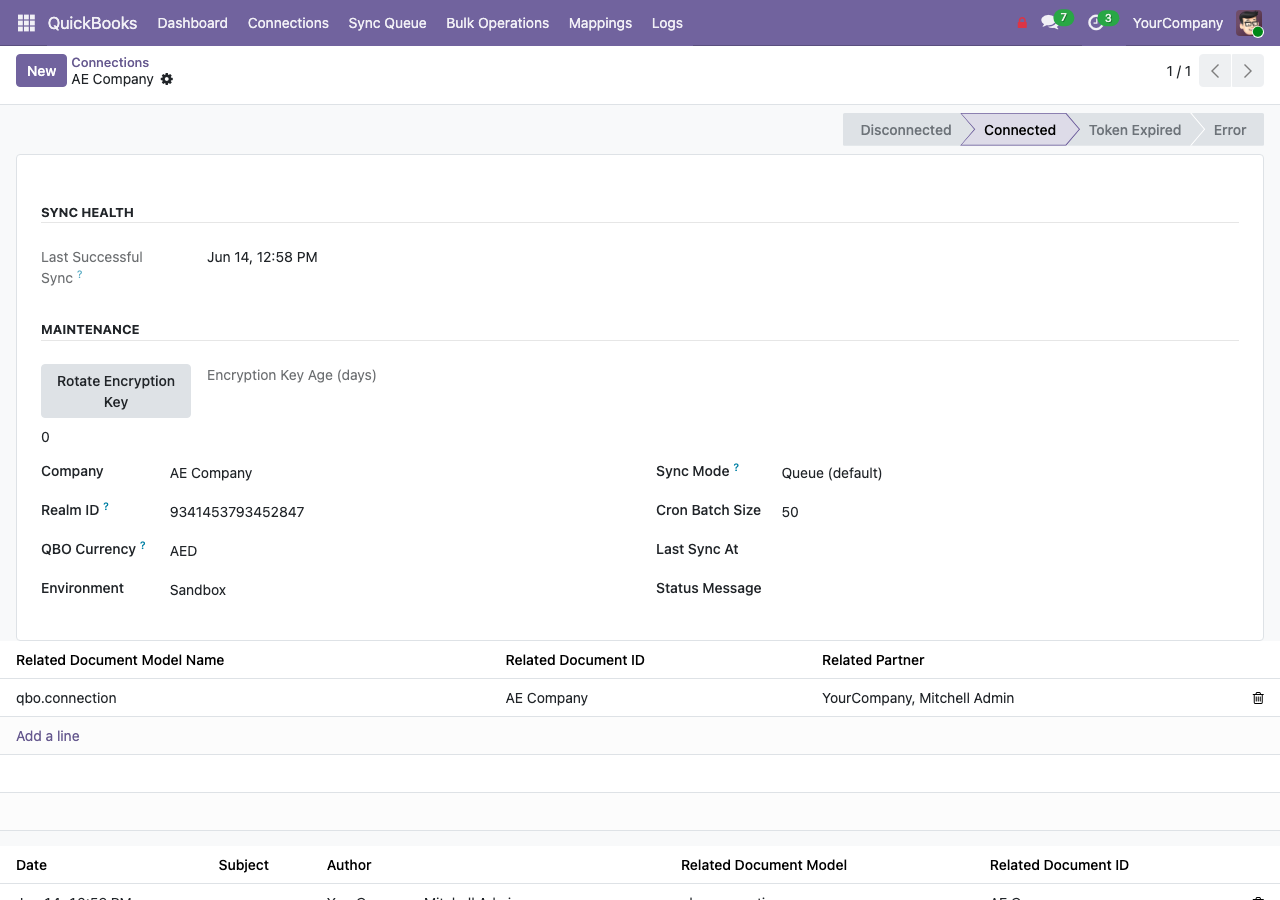Sort by Related Document Model Name column

coord(120,660)
